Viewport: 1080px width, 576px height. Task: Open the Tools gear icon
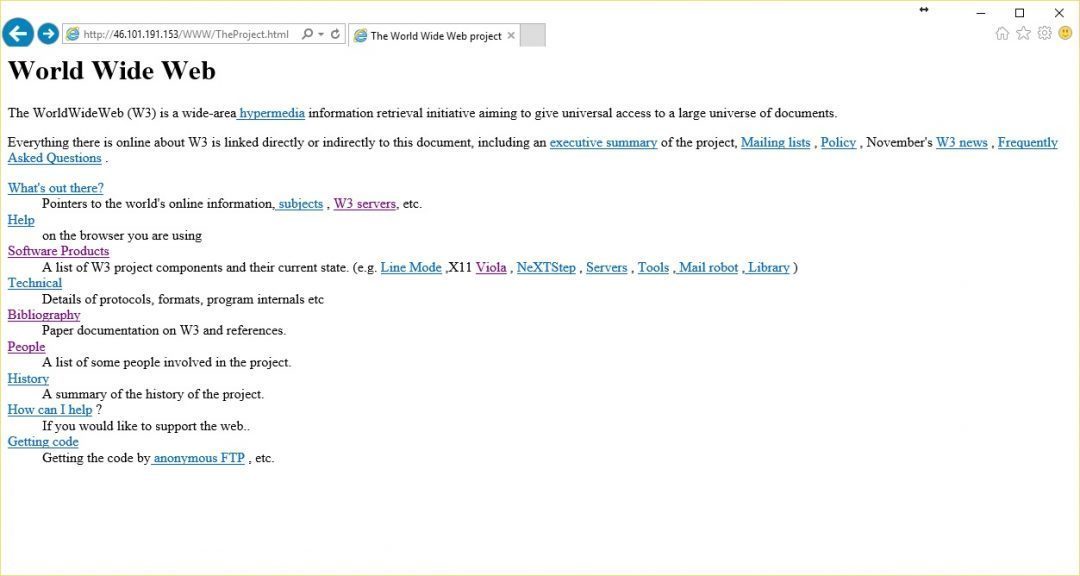pyautogui.click(x=1045, y=33)
